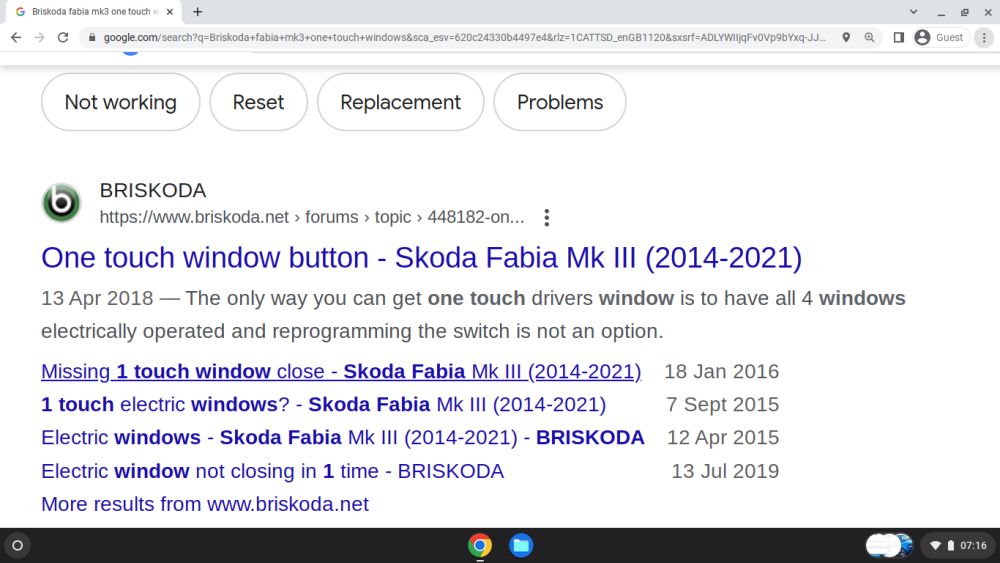Toggle the side panel icon
This screenshot has height=563, width=1000.
click(x=898, y=38)
